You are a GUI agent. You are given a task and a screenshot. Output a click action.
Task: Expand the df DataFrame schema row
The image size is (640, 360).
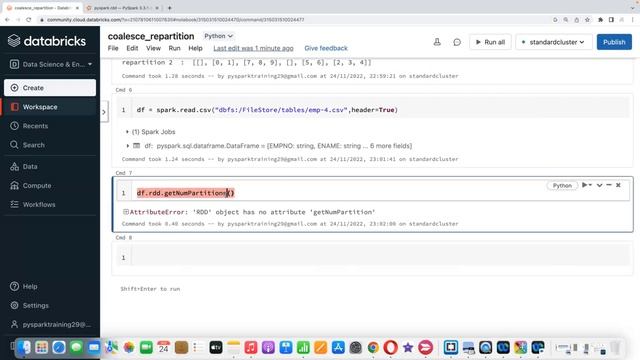point(127,146)
